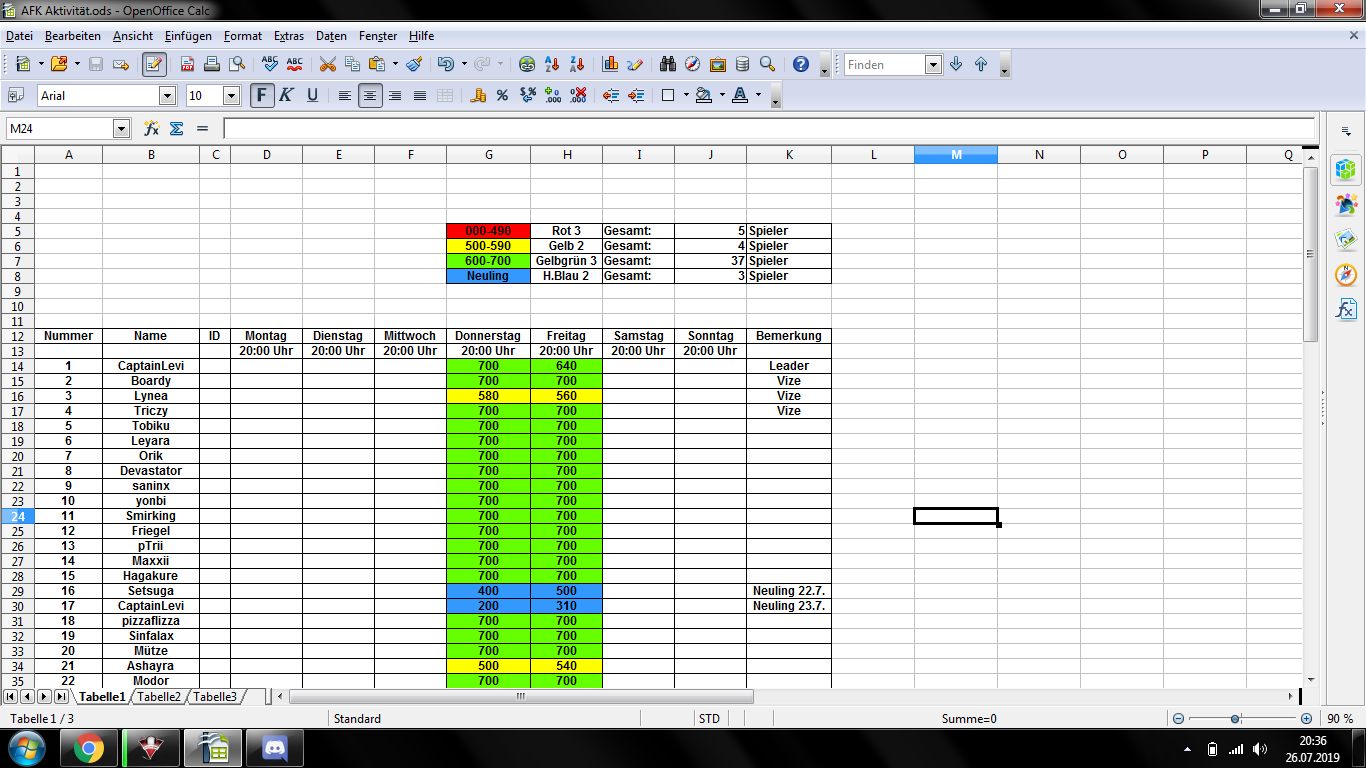Open the Data Sources database icon

click(x=742, y=64)
